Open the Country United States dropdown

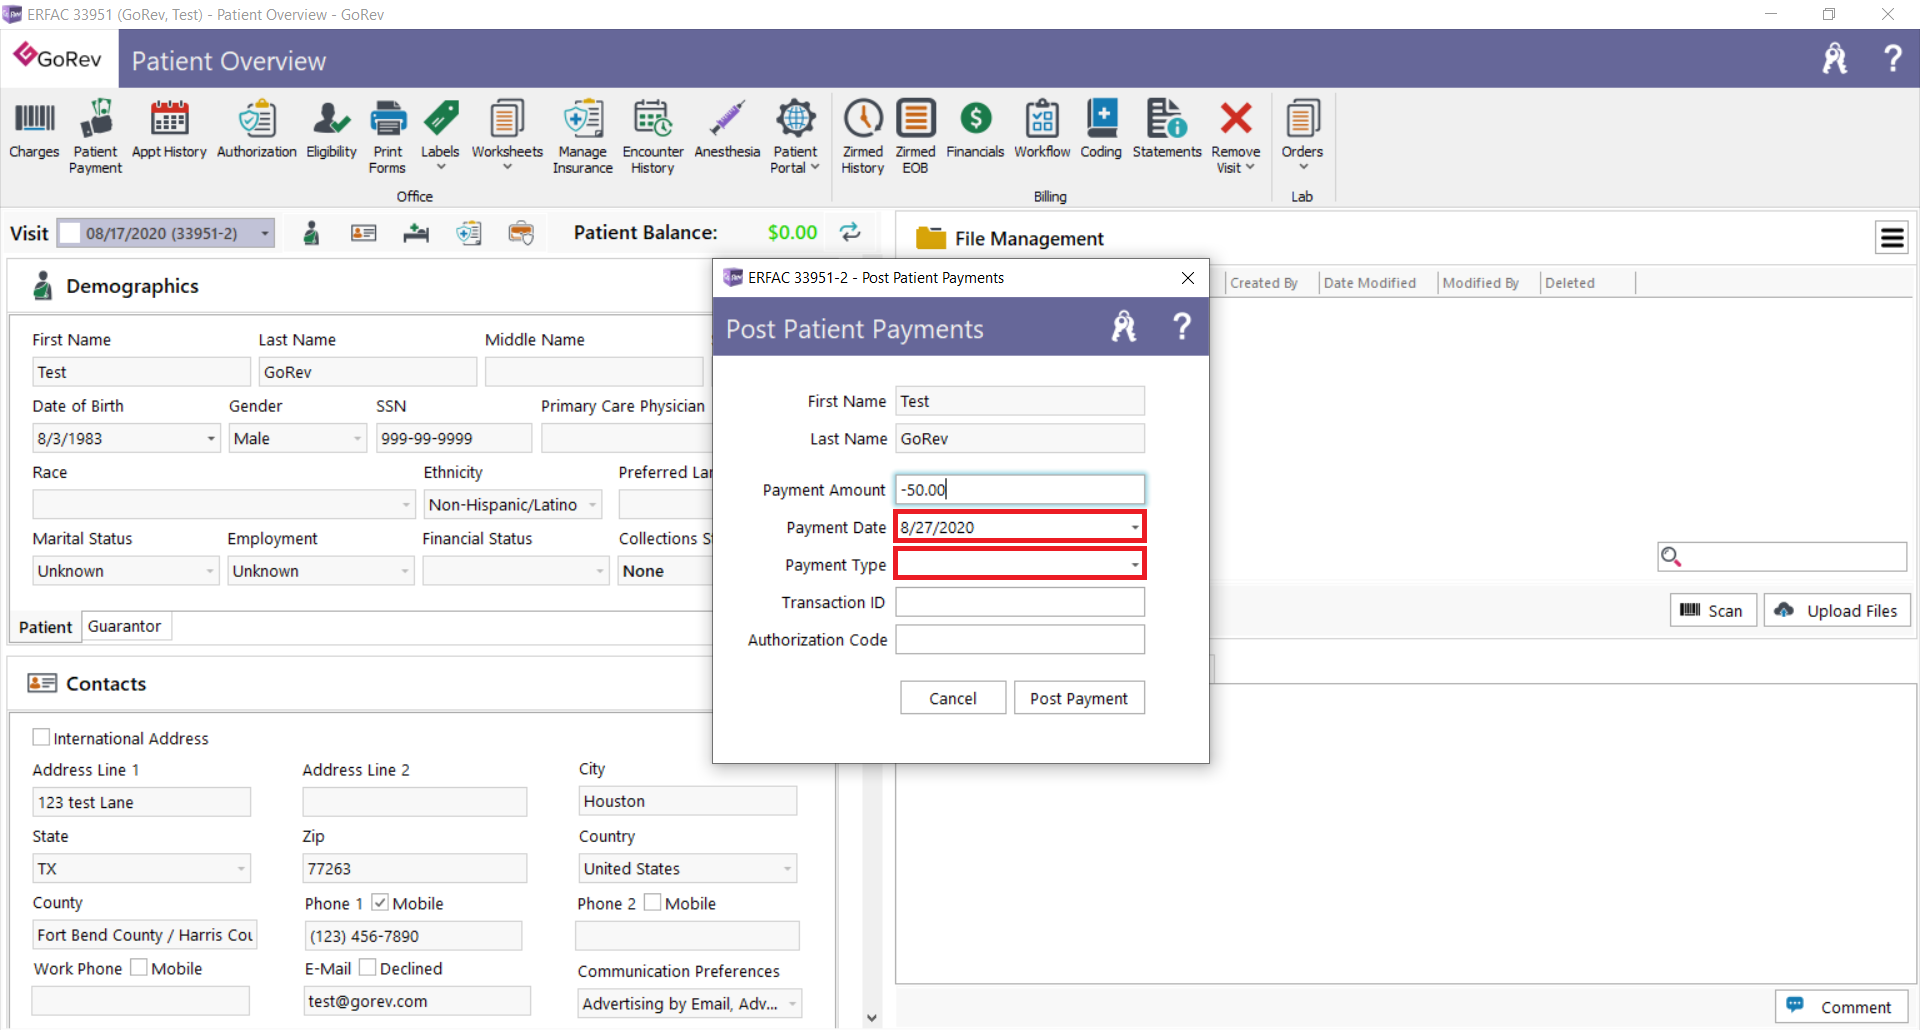pyautogui.click(x=788, y=868)
